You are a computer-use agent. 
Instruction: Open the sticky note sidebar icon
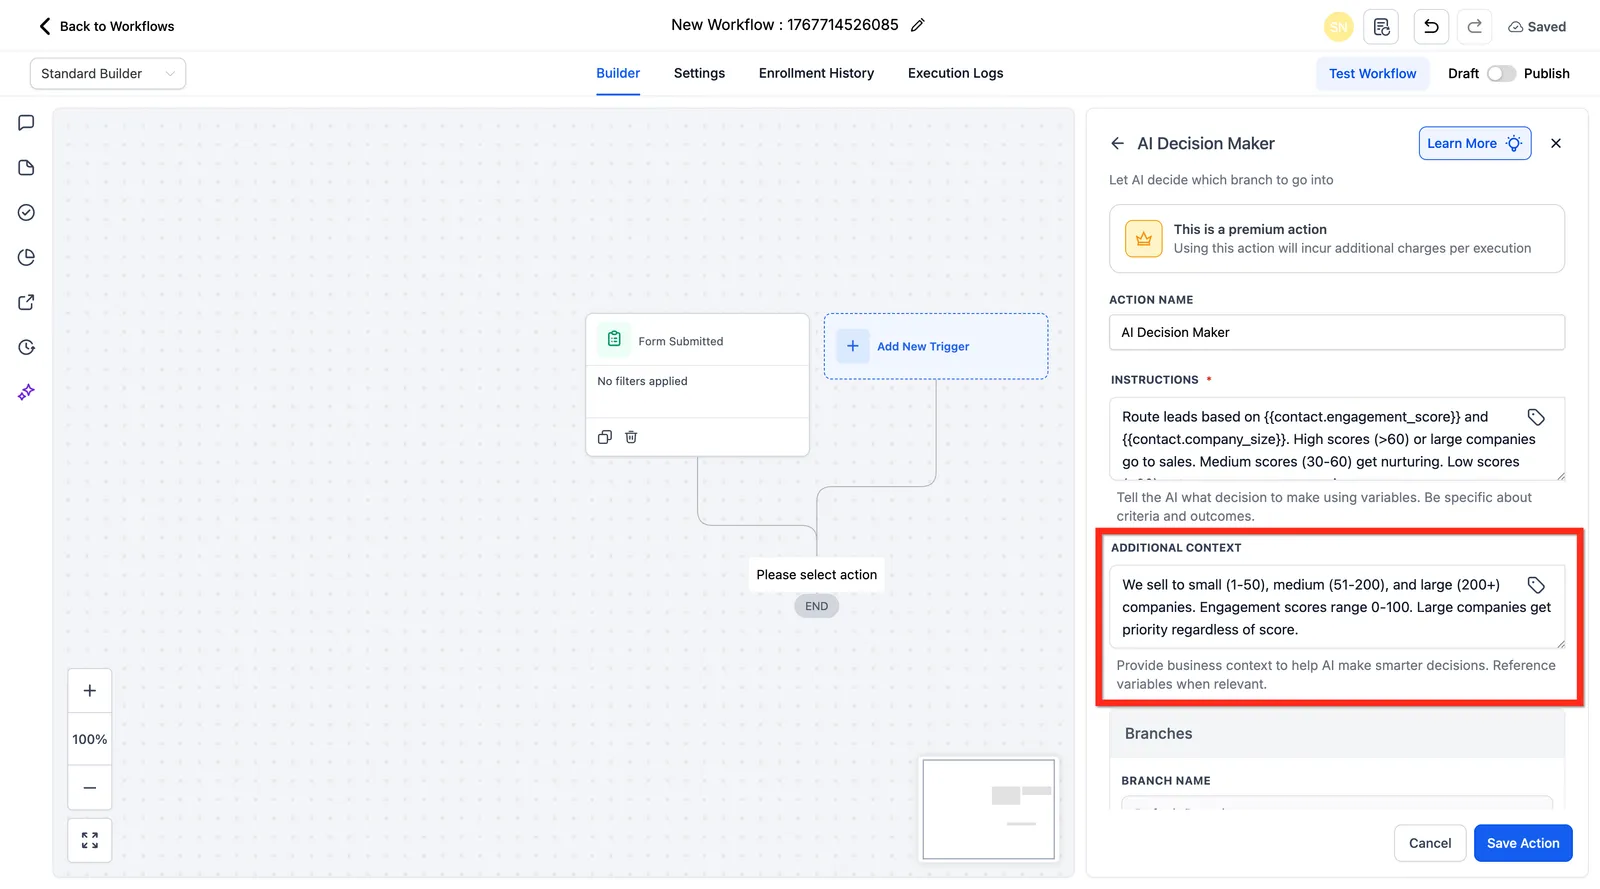(x=27, y=168)
